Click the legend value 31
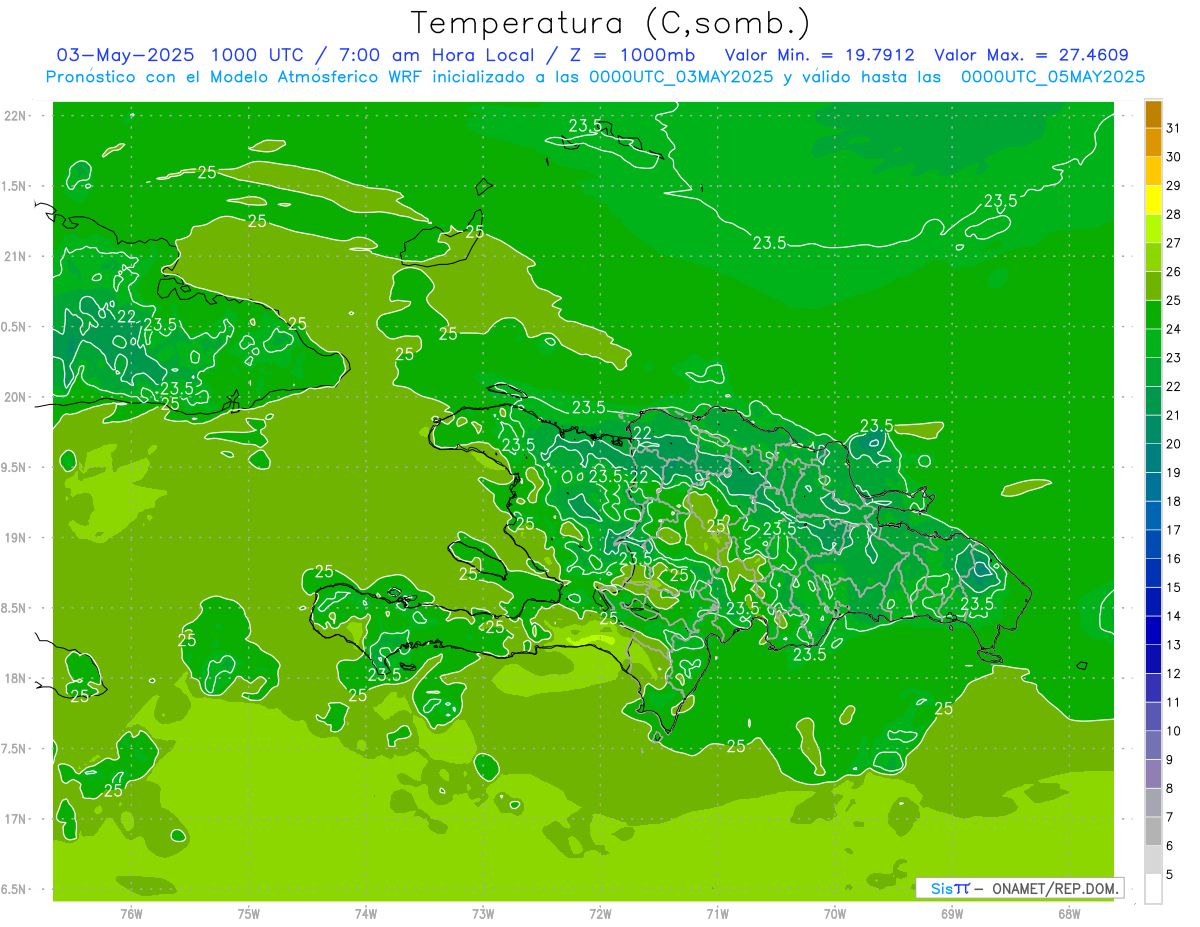The image size is (1200, 927). click(1173, 128)
